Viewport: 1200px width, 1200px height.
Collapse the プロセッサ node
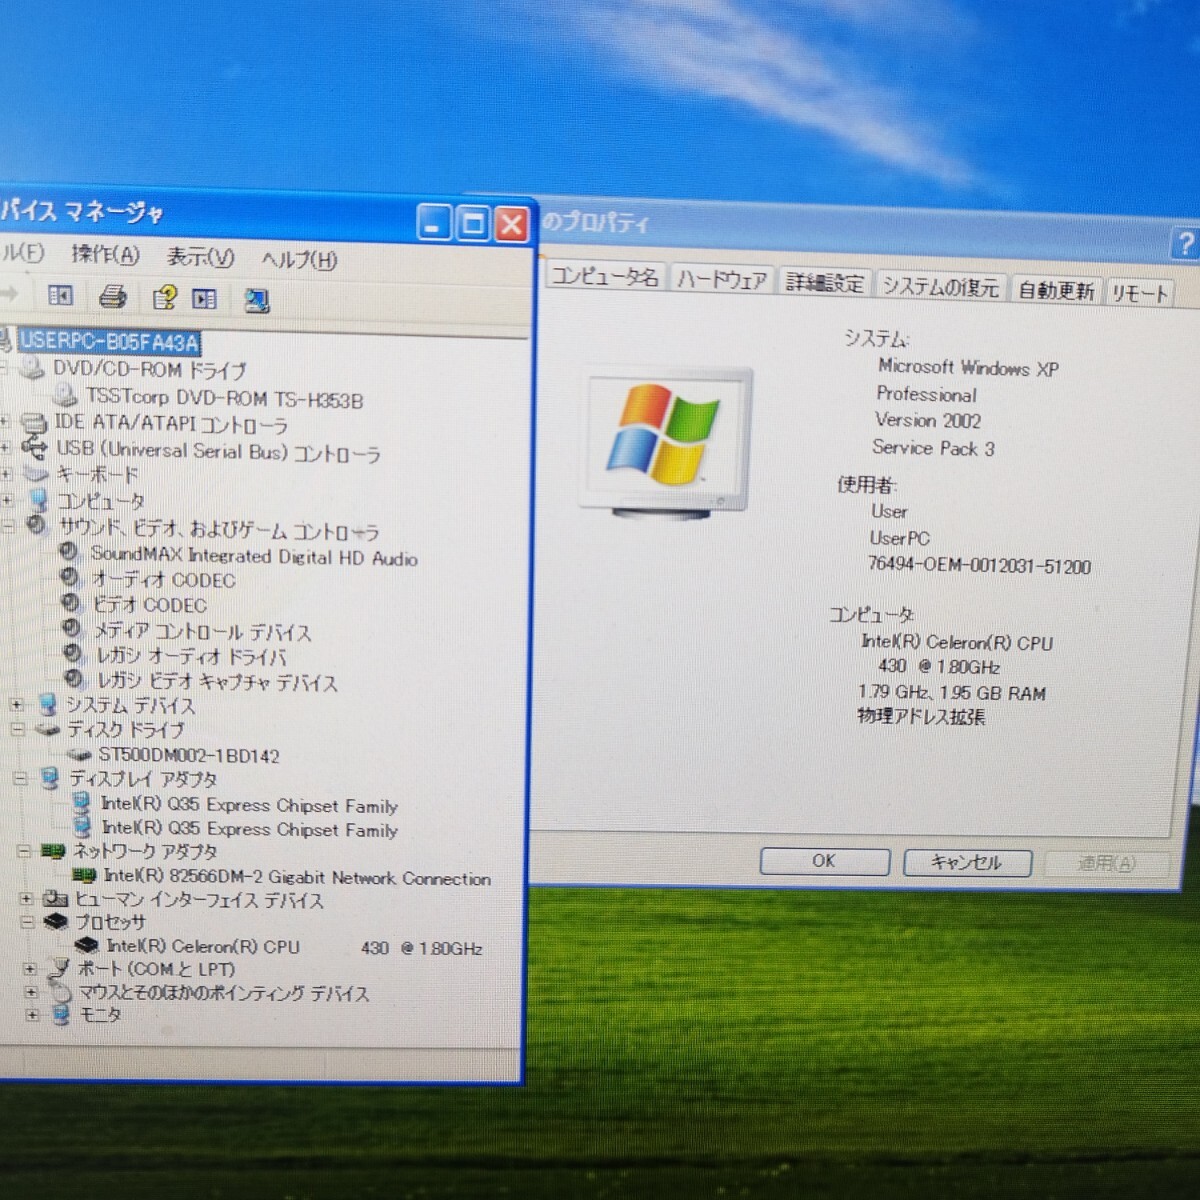click(x=27, y=922)
